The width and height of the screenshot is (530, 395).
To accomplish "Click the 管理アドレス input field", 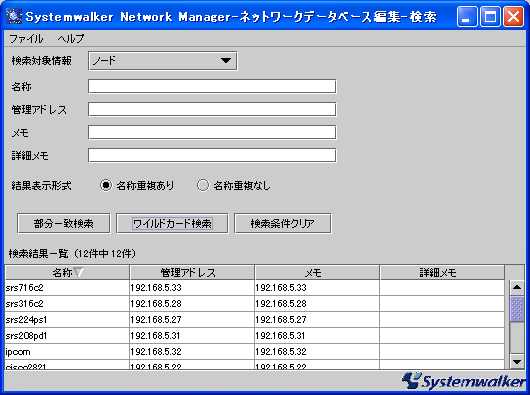I will pos(212,109).
